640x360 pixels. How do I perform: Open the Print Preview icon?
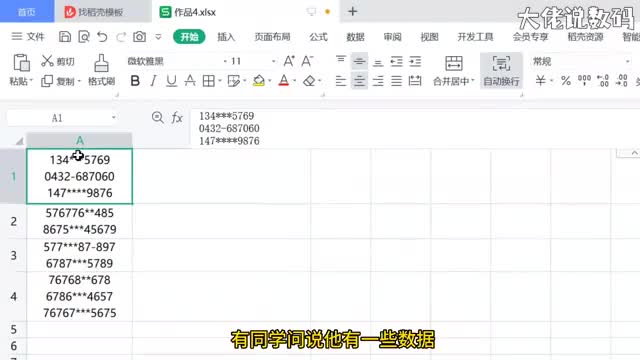pyautogui.click(x=84, y=37)
